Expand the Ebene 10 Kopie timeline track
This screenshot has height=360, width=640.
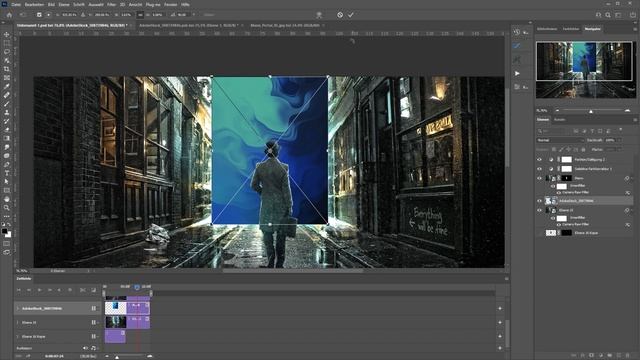(x=18, y=336)
